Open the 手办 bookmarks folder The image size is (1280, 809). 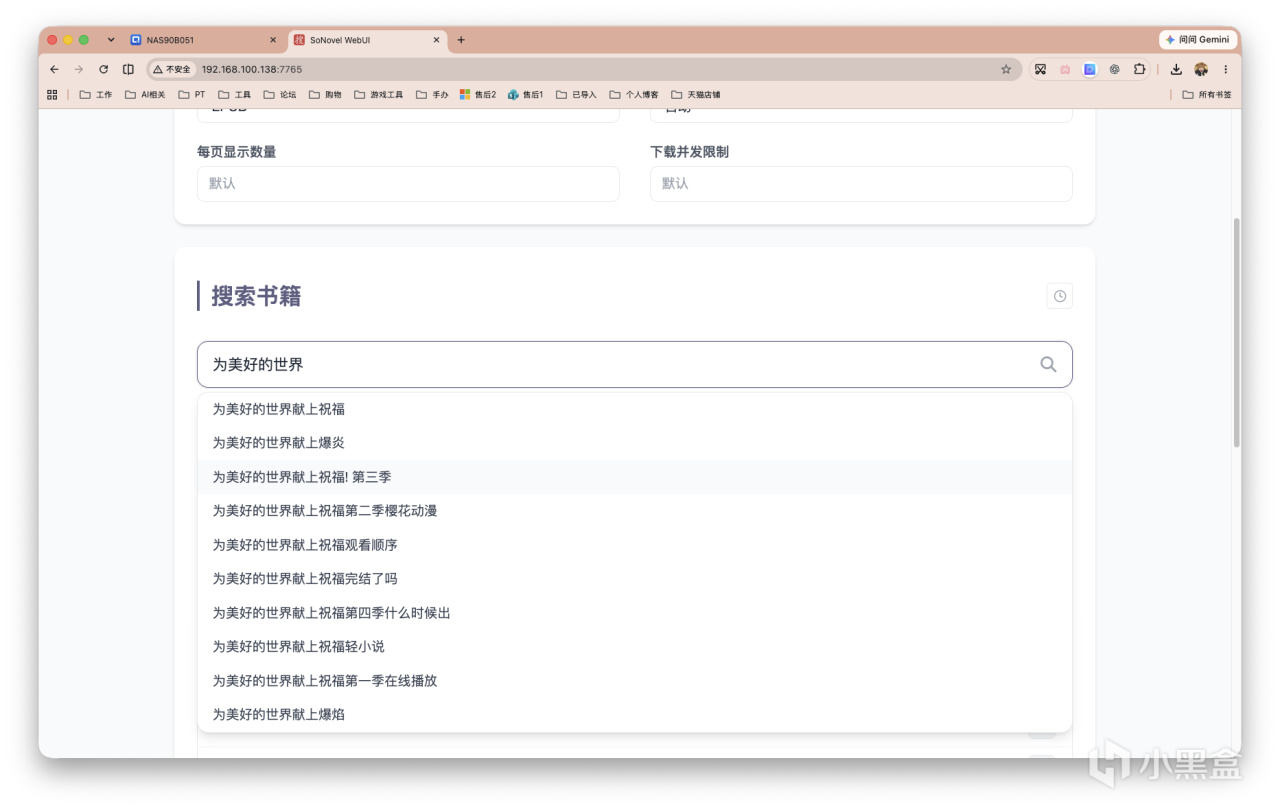432,94
